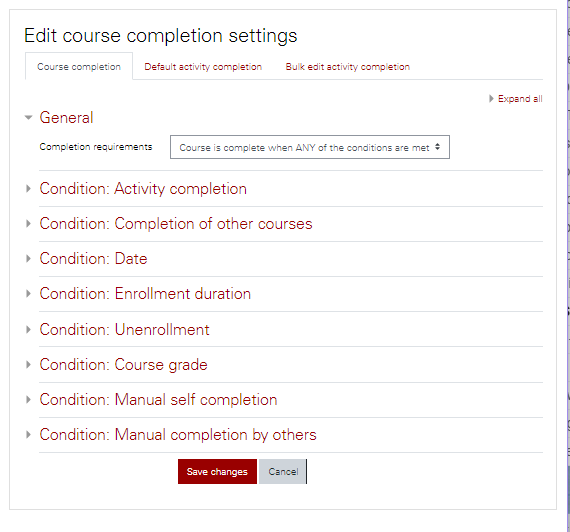Click the Save changes button
The image size is (570, 532).
(217, 472)
